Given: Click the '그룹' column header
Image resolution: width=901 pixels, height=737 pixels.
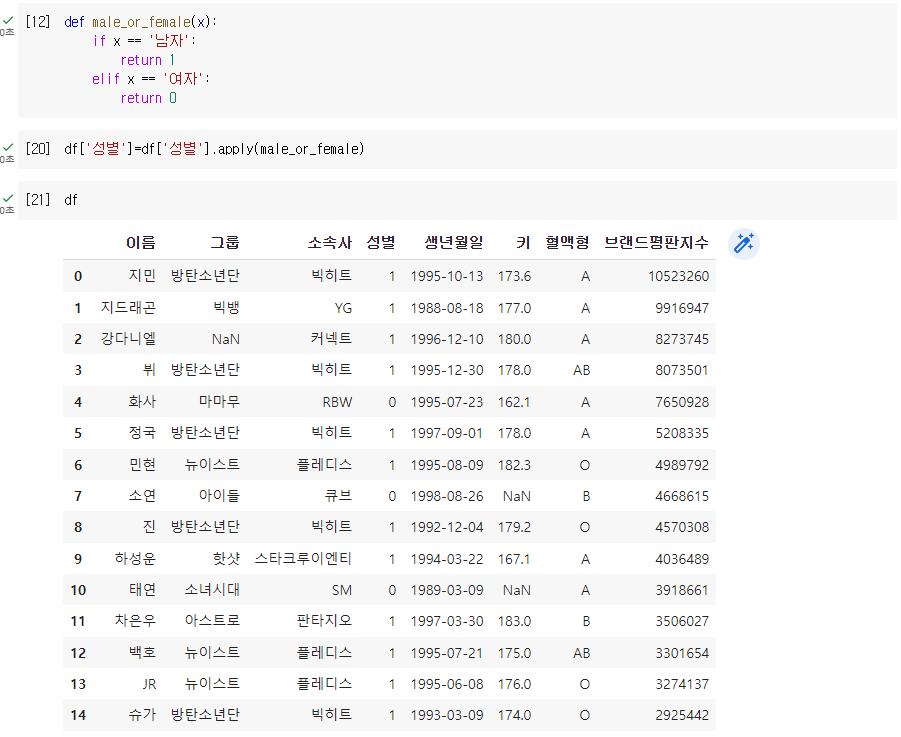Looking at the screenshot, I should point(225,242).
